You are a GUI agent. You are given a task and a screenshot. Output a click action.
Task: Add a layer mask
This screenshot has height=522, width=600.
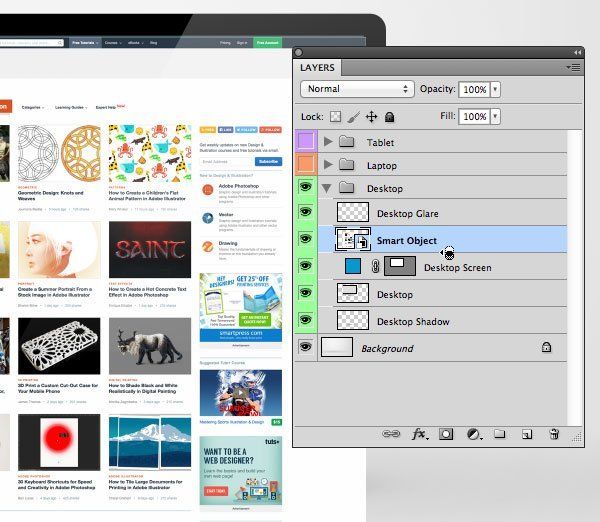(x=446, y=434)
